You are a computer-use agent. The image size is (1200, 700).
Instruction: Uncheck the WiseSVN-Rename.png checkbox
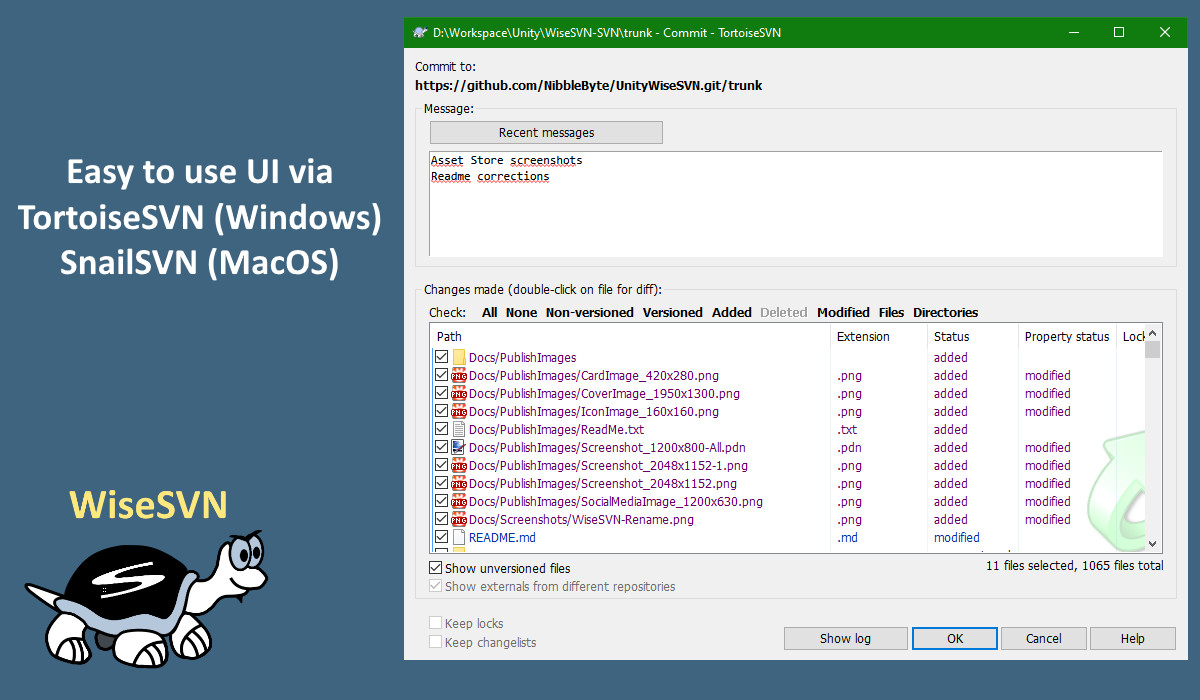pyautogui.click(x=441, y=519)
